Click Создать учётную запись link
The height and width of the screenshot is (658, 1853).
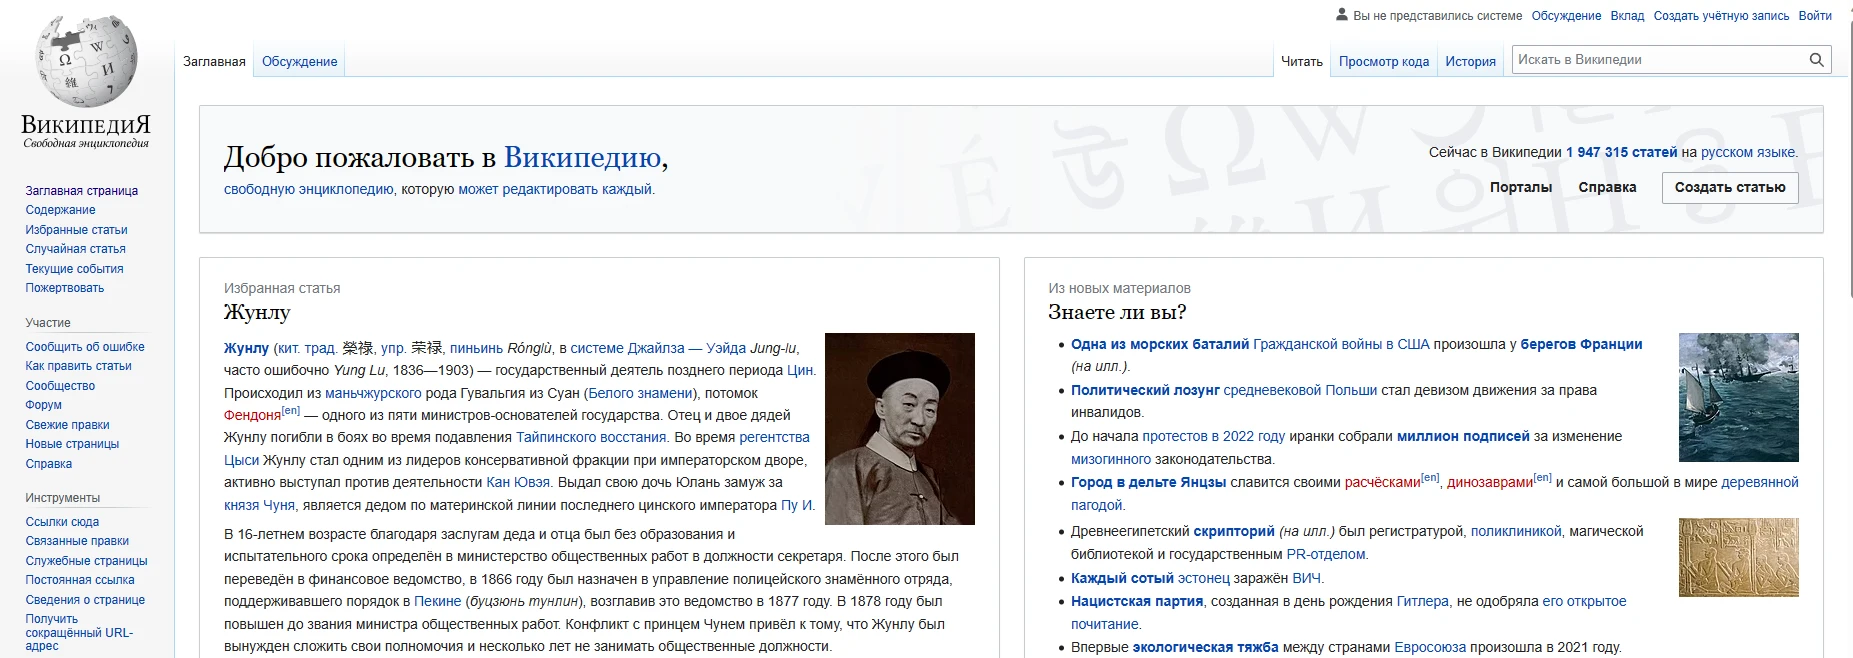pyautogui.click(x=1721, y=15)
